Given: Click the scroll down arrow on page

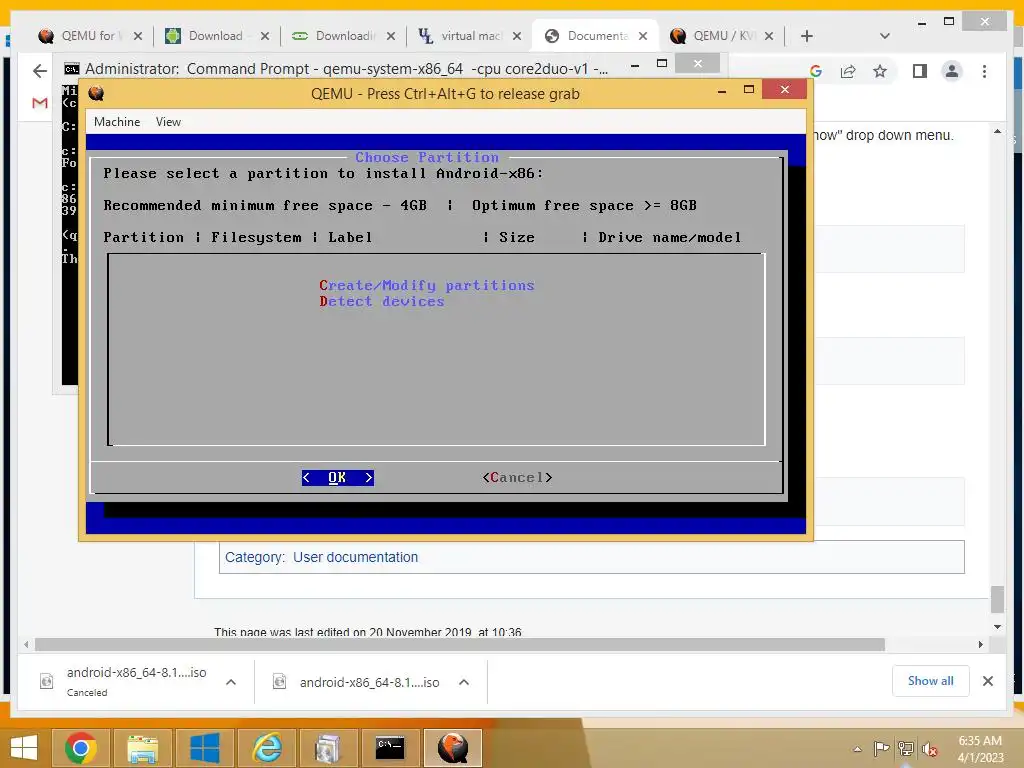Looking at the screenshot, I should [997, 627].
